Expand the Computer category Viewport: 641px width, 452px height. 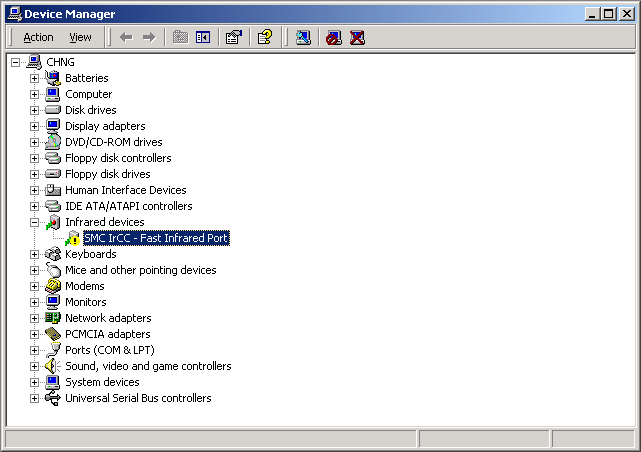[34, 94]
